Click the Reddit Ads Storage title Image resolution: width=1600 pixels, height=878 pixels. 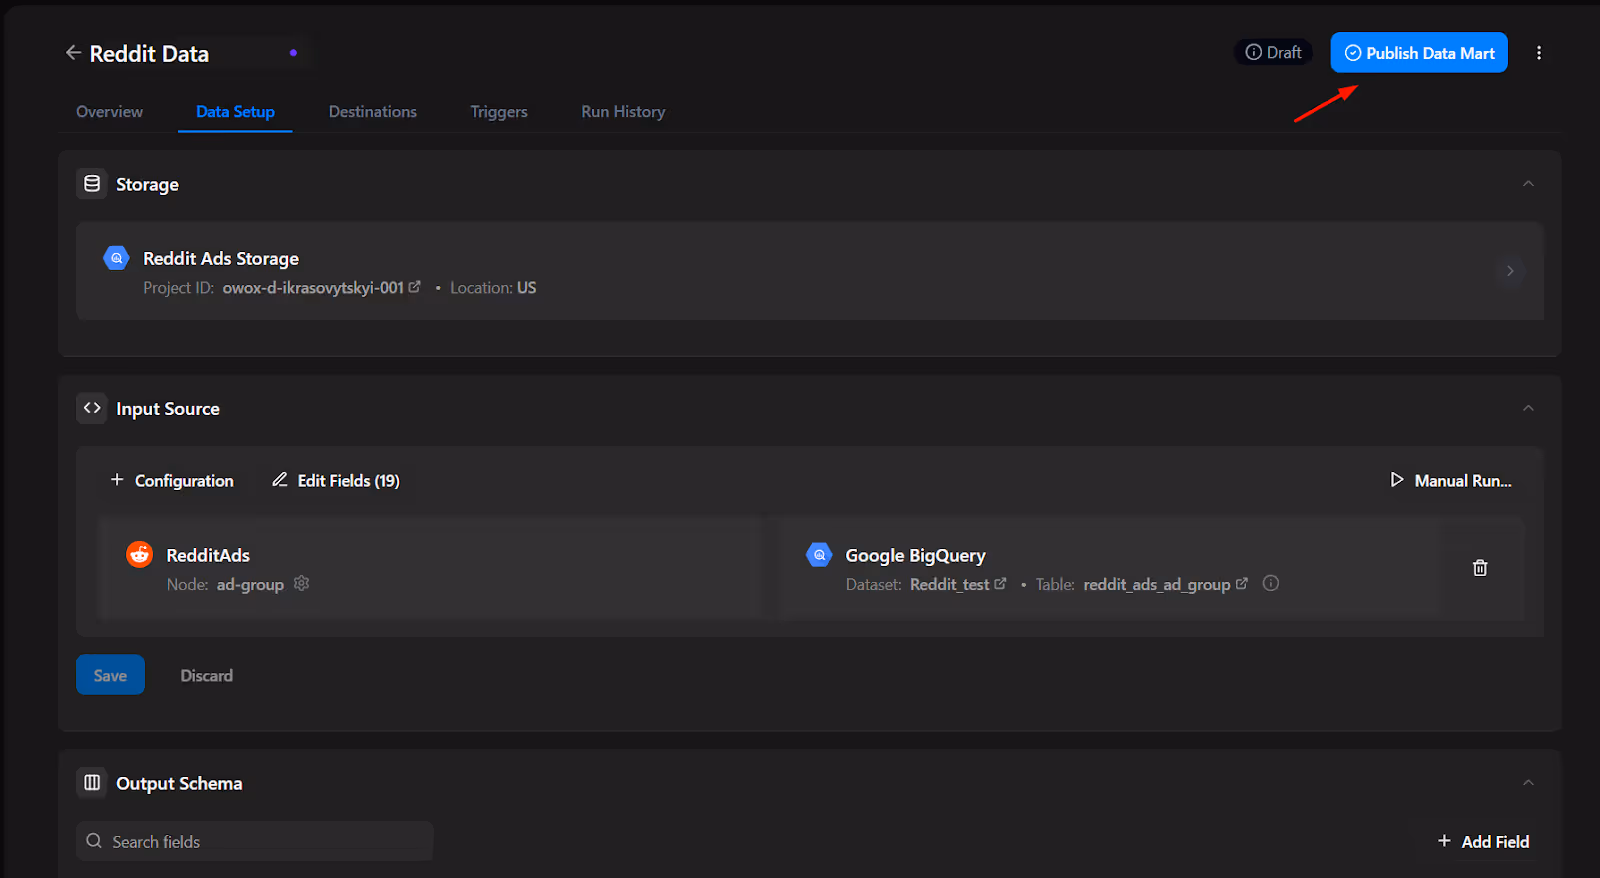click(221, 258)
